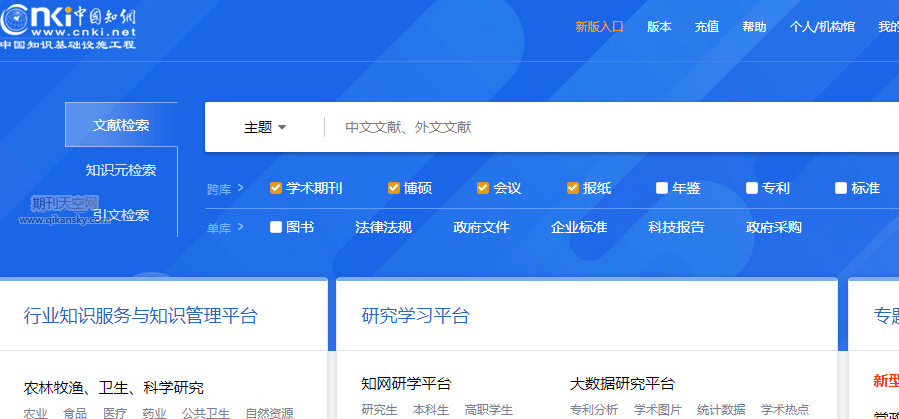Image resolution: width=899 pixels, height=419 pixels.
Task: Expand the 单库 arrow
Action: 241,228
